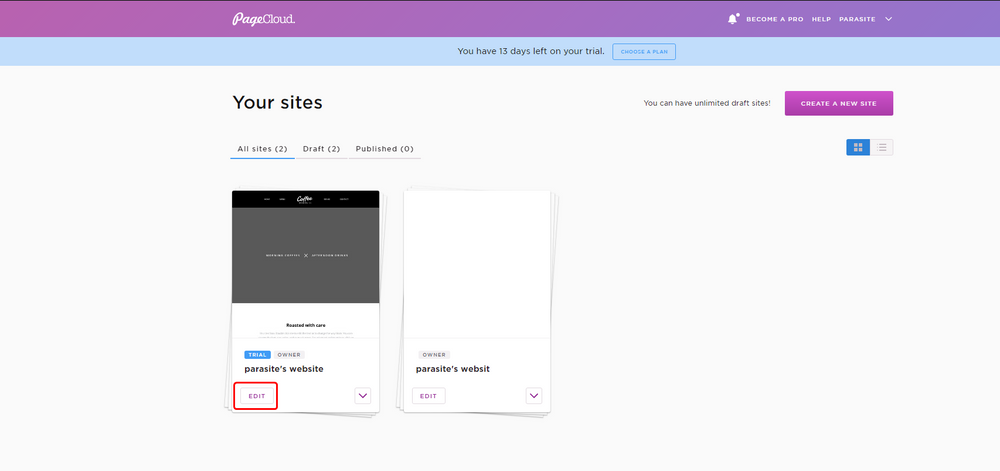Switch to list view layout
1000x471 pixels.
point(881,147)
